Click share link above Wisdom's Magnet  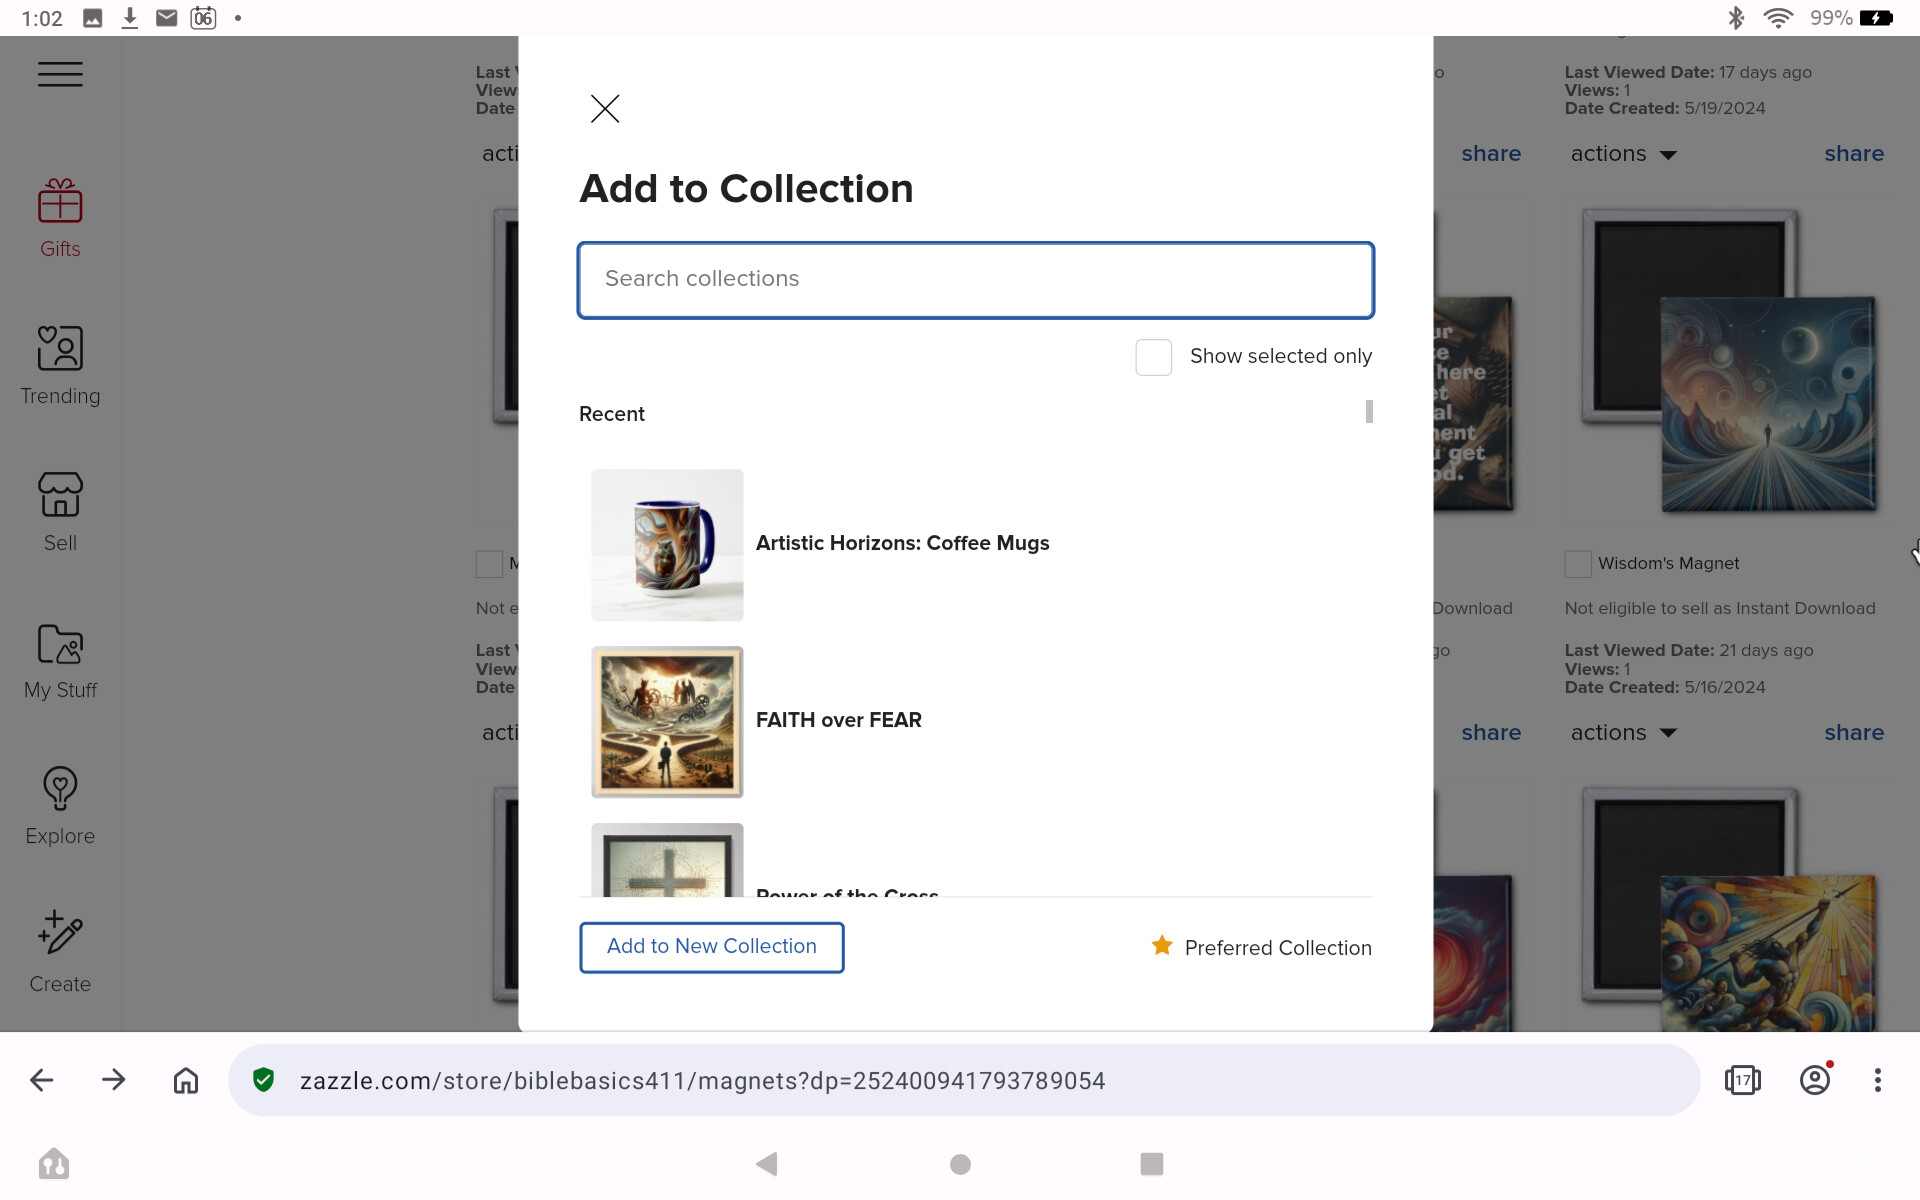1853,154
